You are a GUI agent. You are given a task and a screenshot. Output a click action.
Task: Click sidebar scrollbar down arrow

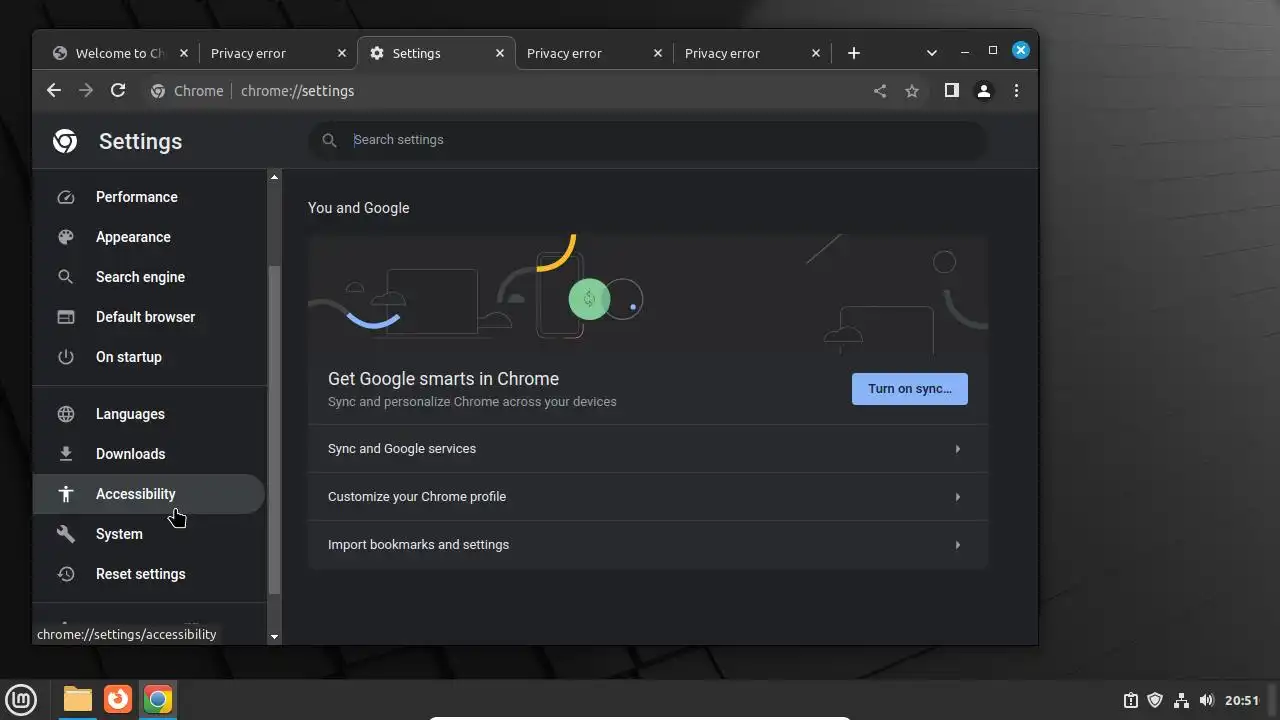[x=274, y=636]
